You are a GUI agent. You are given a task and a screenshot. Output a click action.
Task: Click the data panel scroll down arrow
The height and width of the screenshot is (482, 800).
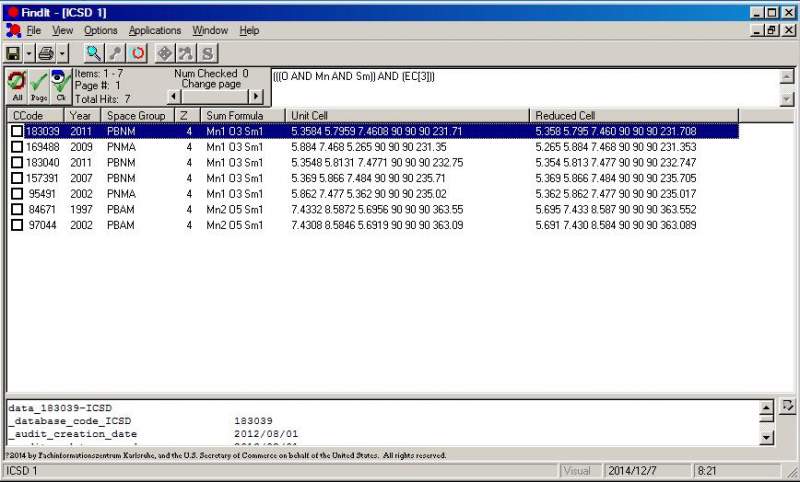(x=766, y=437)
